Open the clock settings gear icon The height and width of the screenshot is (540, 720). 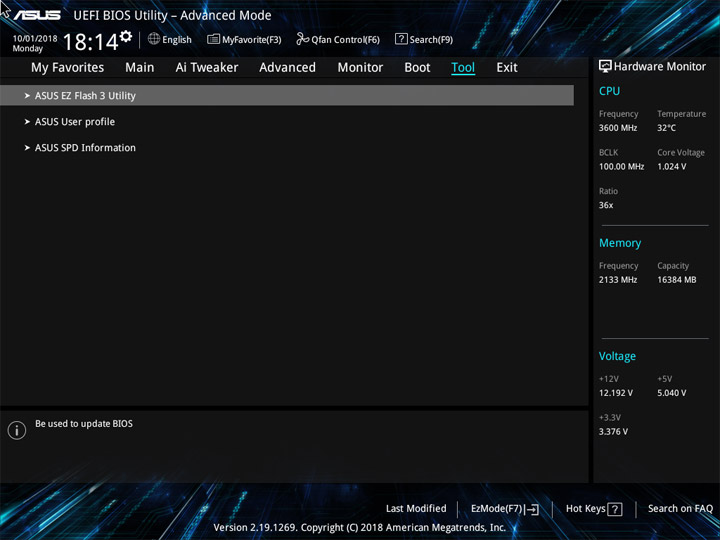click(125, 36)
